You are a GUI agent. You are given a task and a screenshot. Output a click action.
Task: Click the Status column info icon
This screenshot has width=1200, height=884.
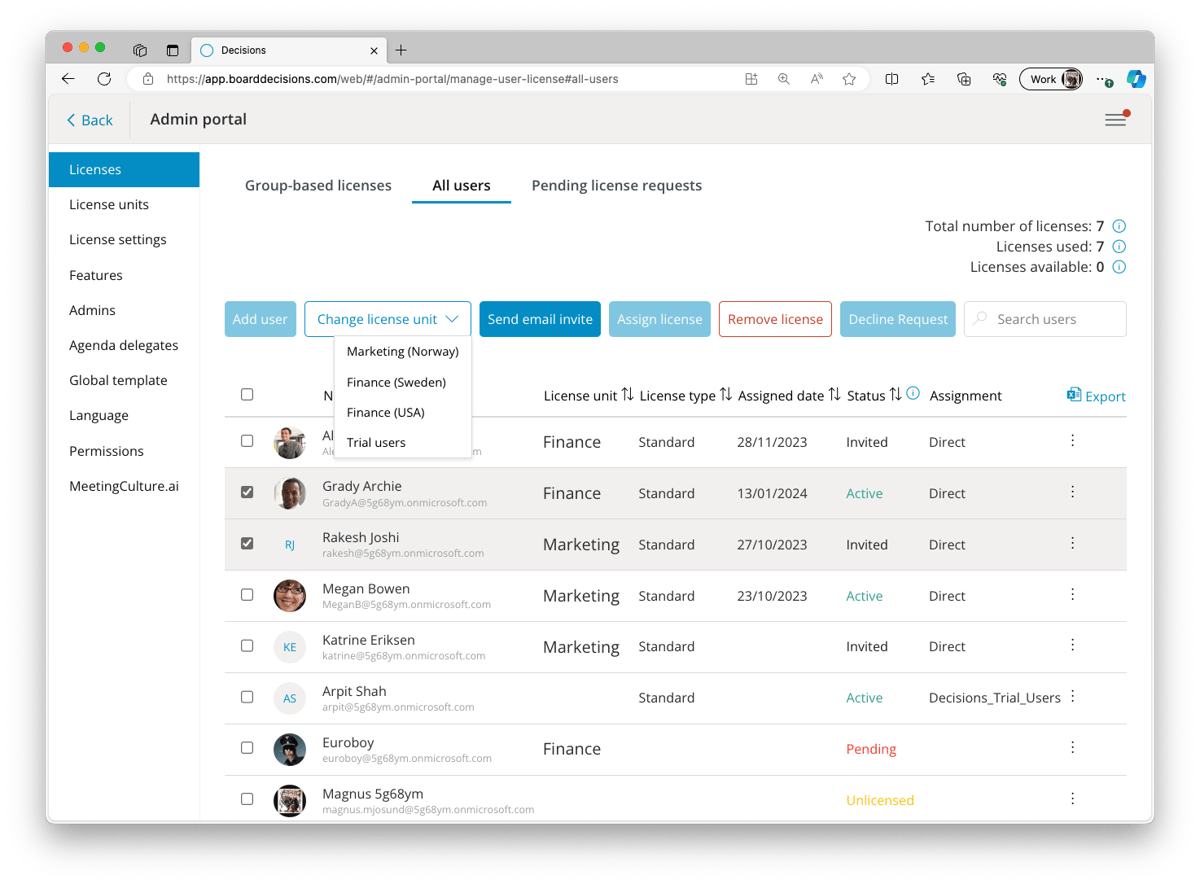click(912, 395)
